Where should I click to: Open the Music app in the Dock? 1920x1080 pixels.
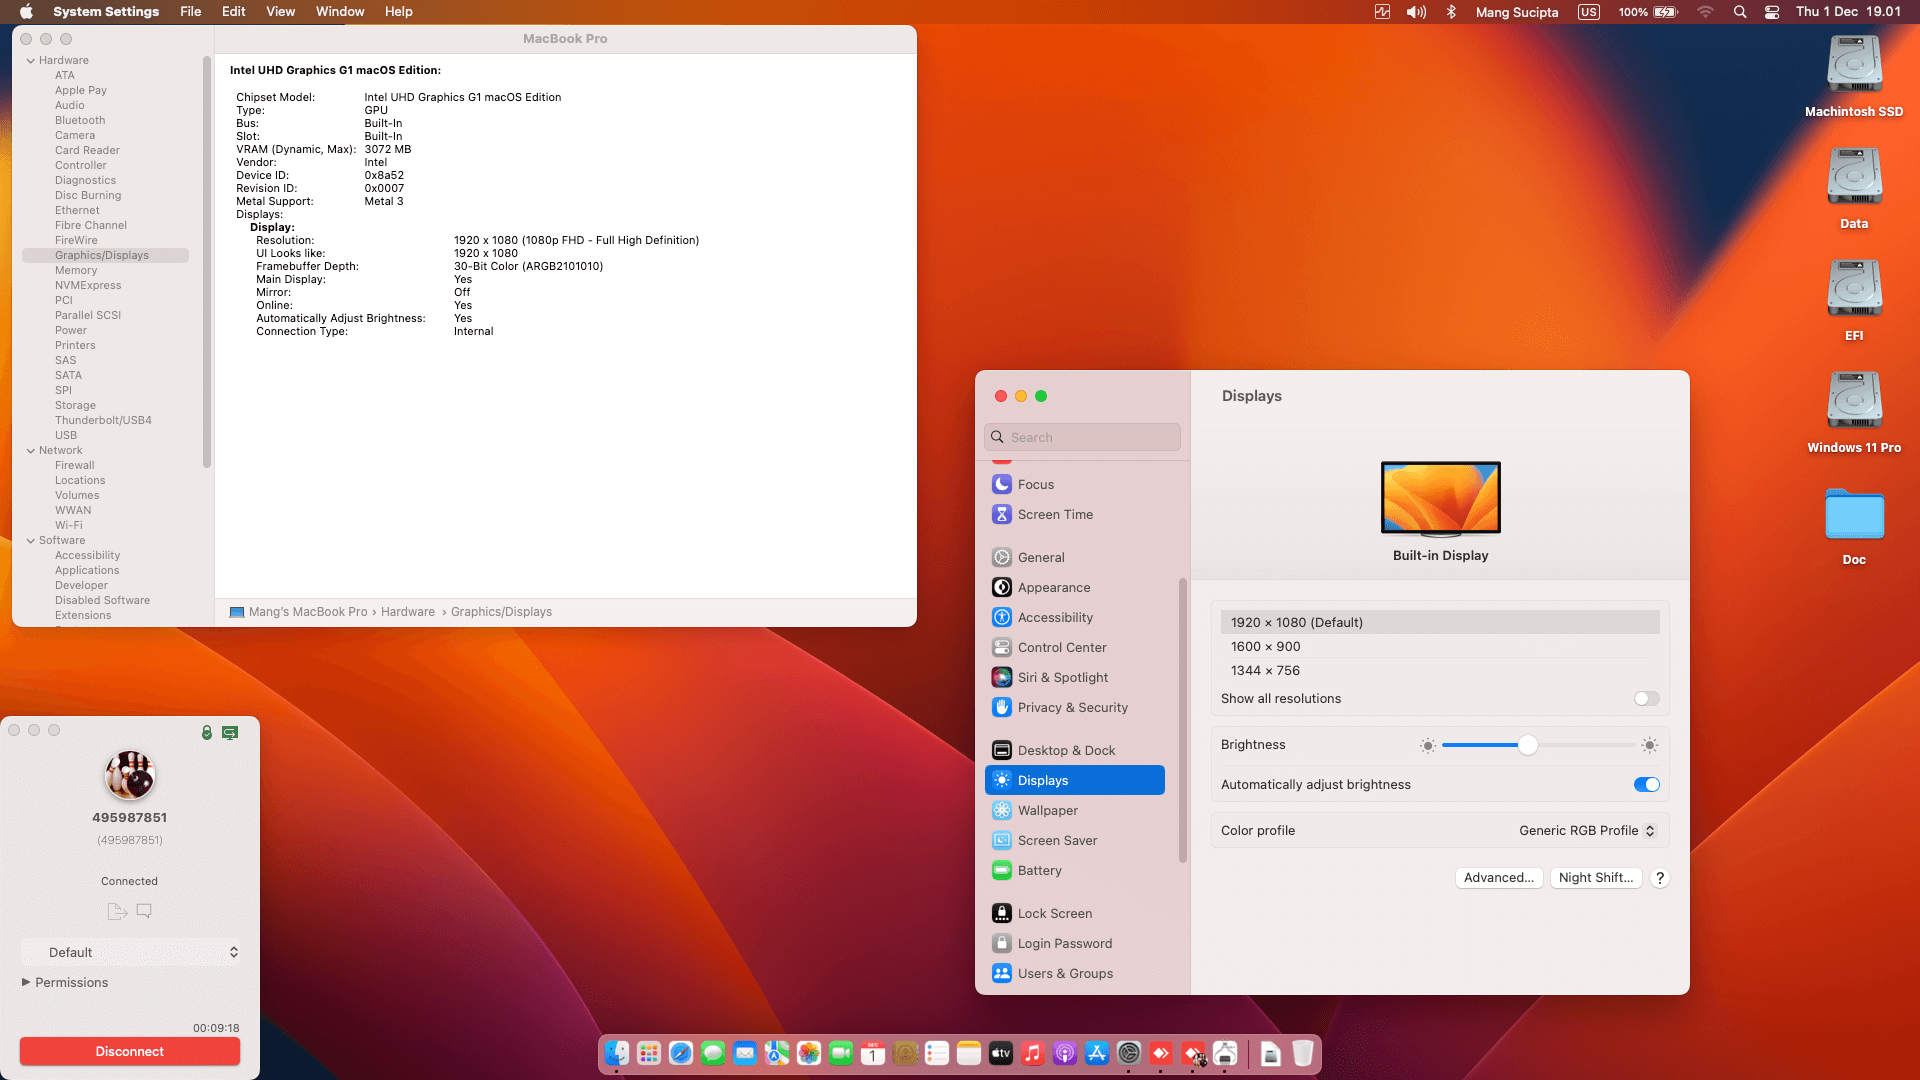coord(1033,1053)
